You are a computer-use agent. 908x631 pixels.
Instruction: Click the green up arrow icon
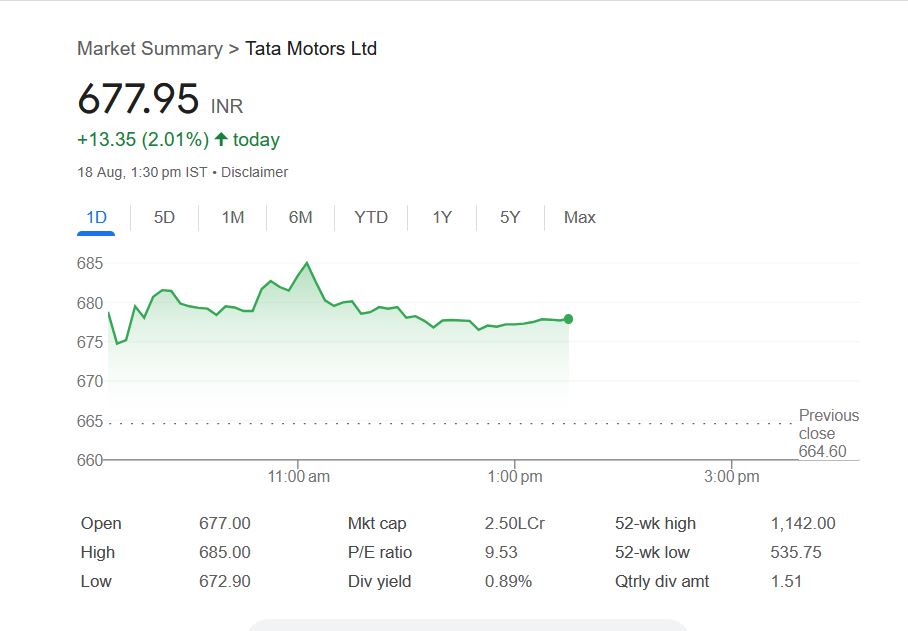pos(221,139)
